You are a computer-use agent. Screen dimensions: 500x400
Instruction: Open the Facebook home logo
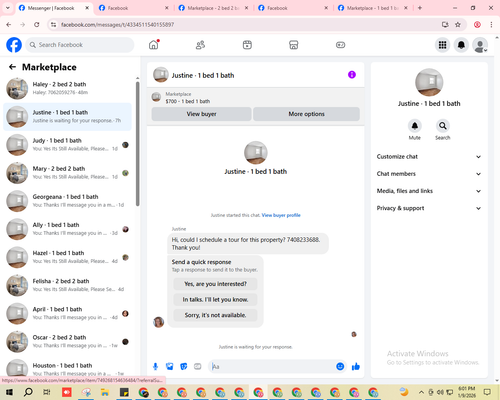point(14,45)
